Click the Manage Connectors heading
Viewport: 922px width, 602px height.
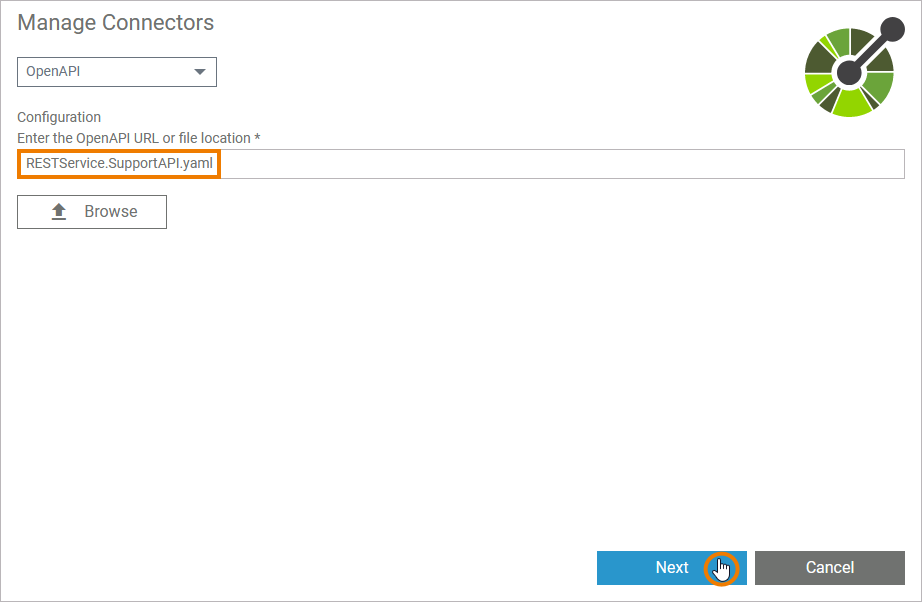pyautogui.click(x=115, y=22)
